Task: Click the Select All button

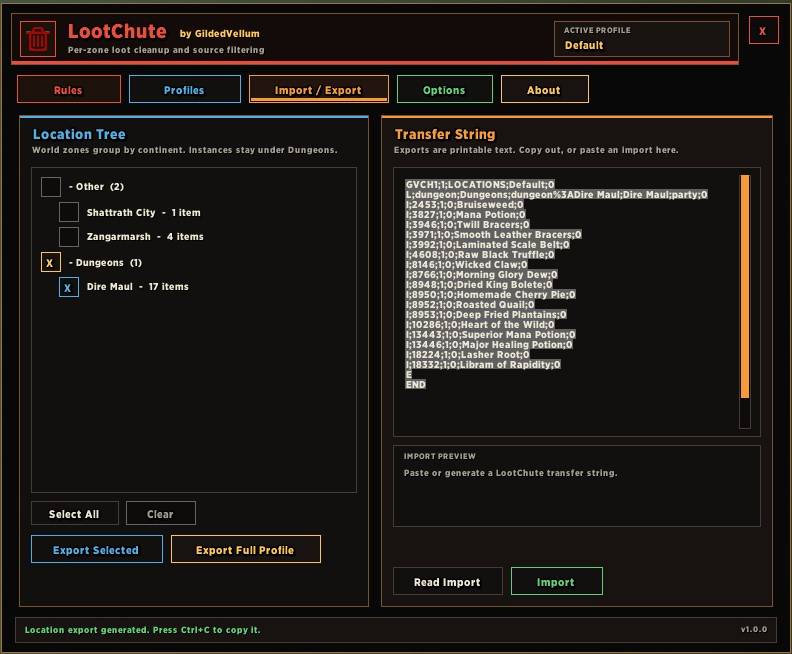Action: coord(75,514)
